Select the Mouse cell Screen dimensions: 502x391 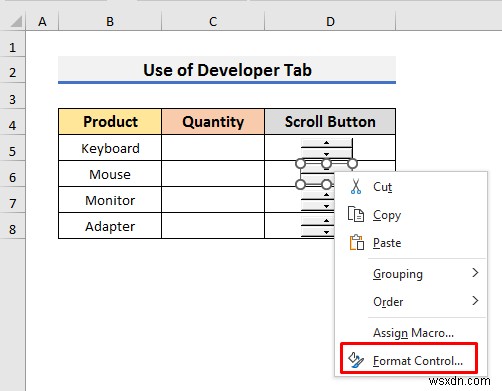(110, 174)
